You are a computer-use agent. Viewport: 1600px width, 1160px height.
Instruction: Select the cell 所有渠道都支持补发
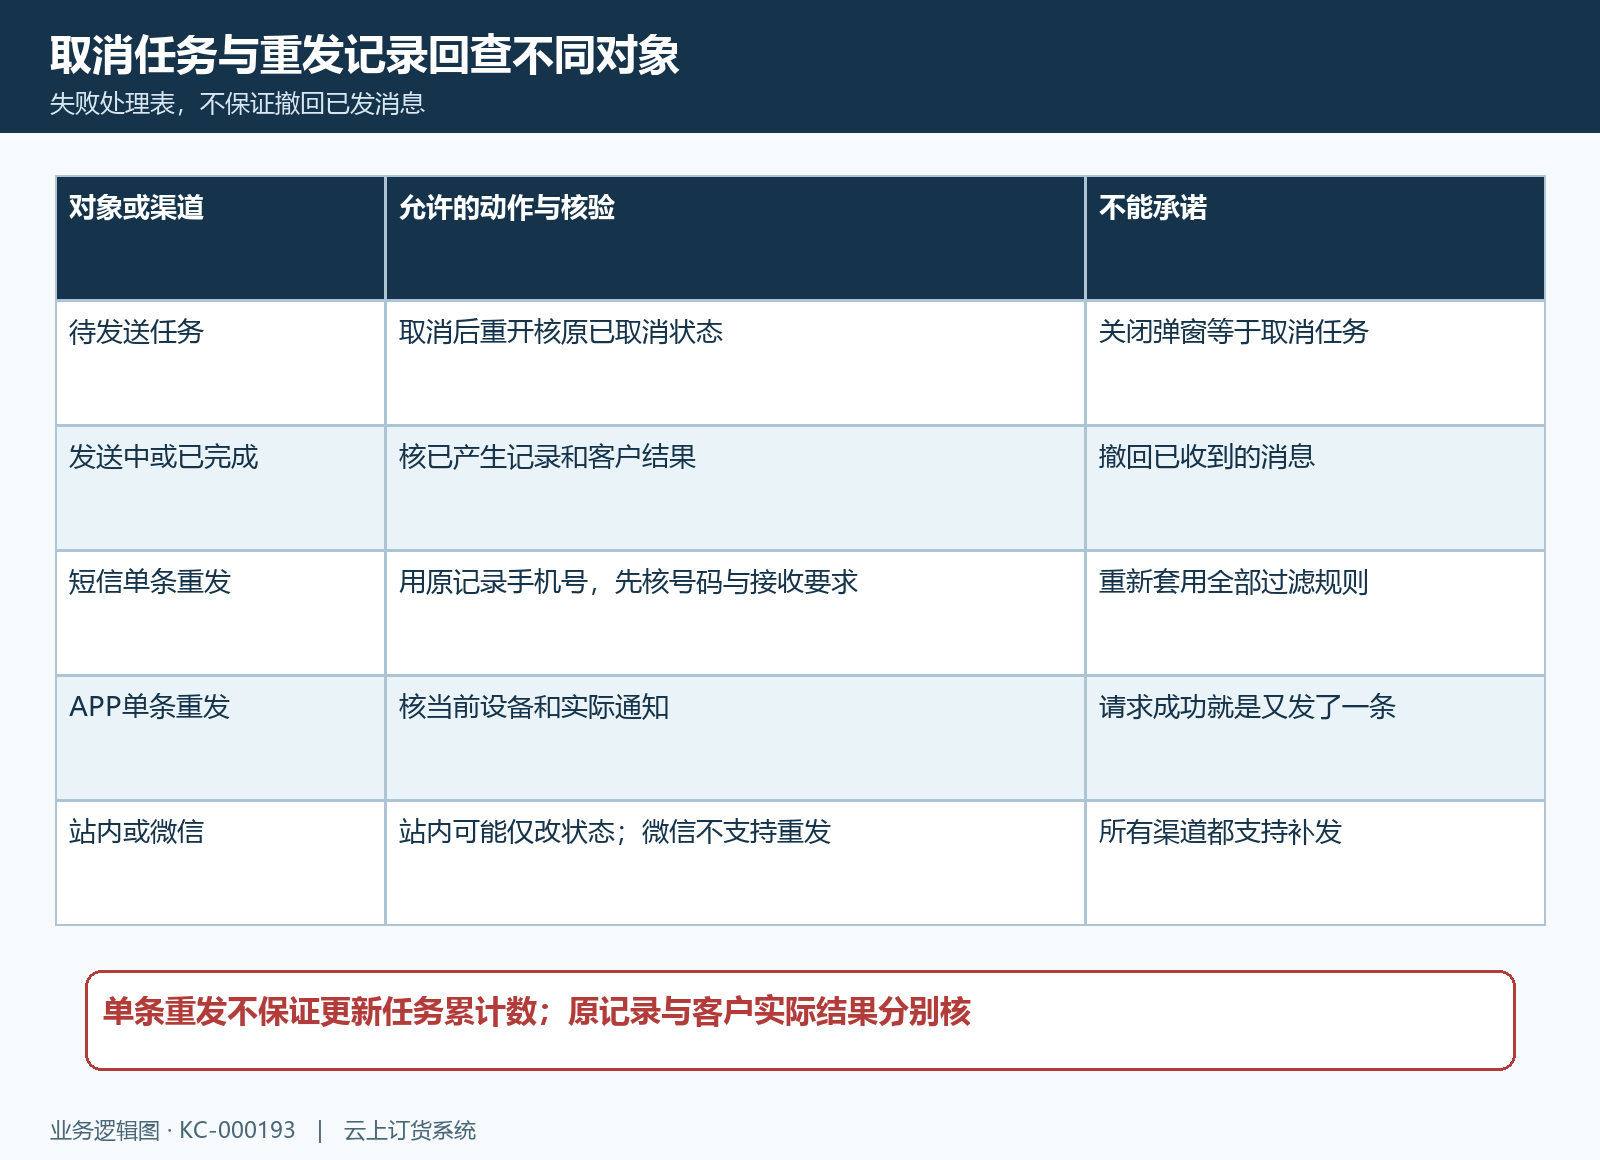click(1315, 863)
